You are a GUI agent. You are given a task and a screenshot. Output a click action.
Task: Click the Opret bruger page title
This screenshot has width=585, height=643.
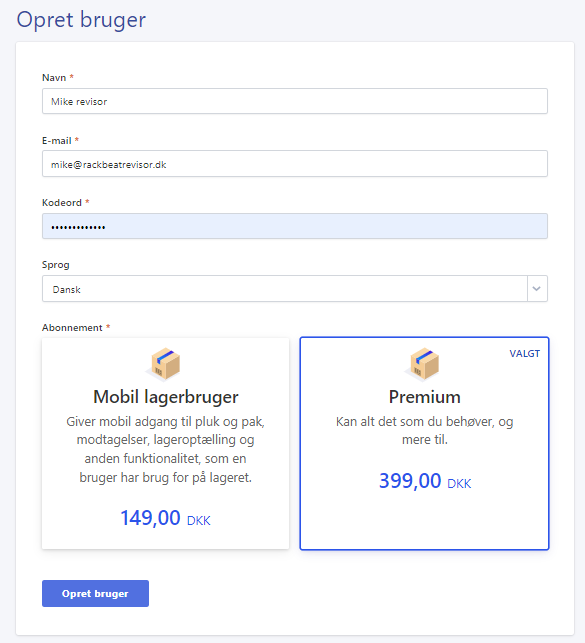(x=81, y=20)
